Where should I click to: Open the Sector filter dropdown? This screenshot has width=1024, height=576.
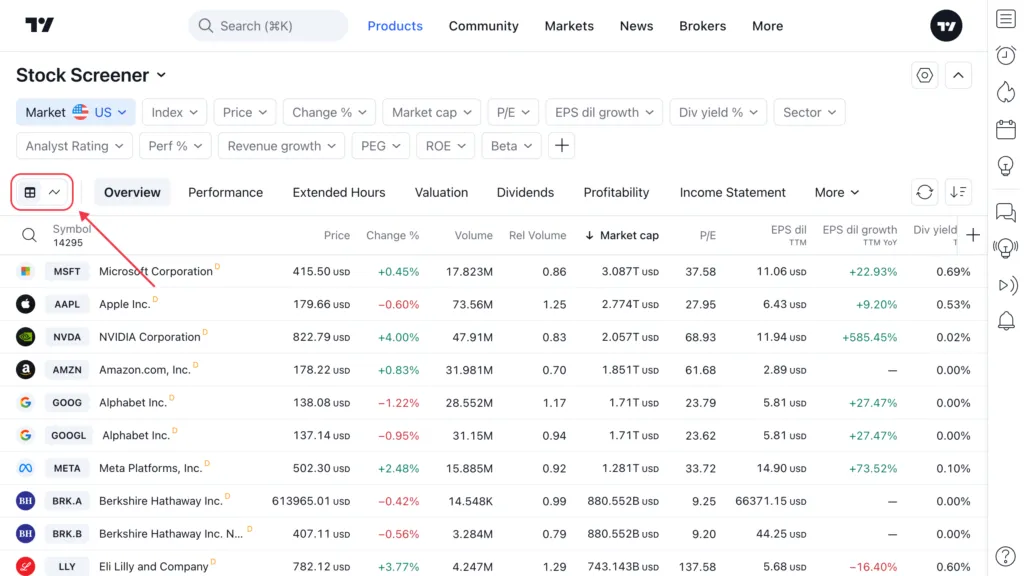[x=809, y=112]
